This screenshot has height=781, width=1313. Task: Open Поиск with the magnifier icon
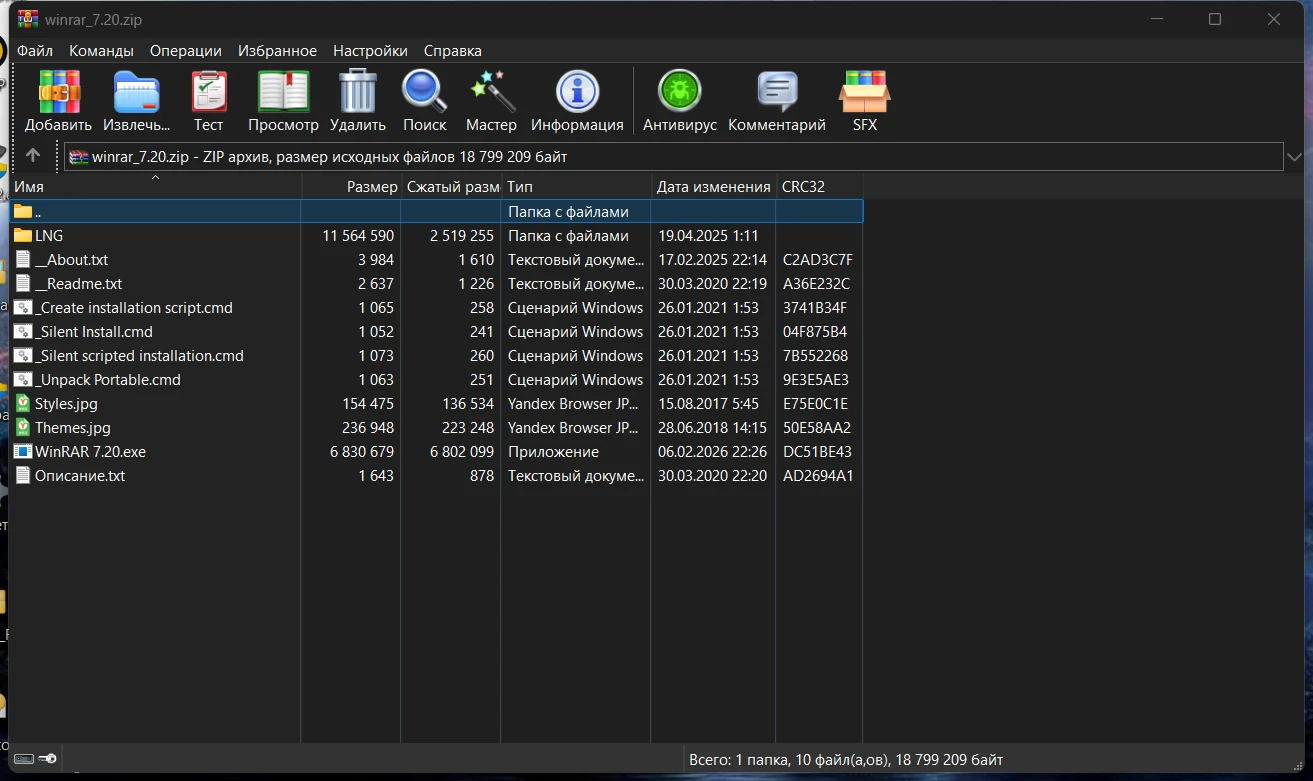tap(424, 93)
